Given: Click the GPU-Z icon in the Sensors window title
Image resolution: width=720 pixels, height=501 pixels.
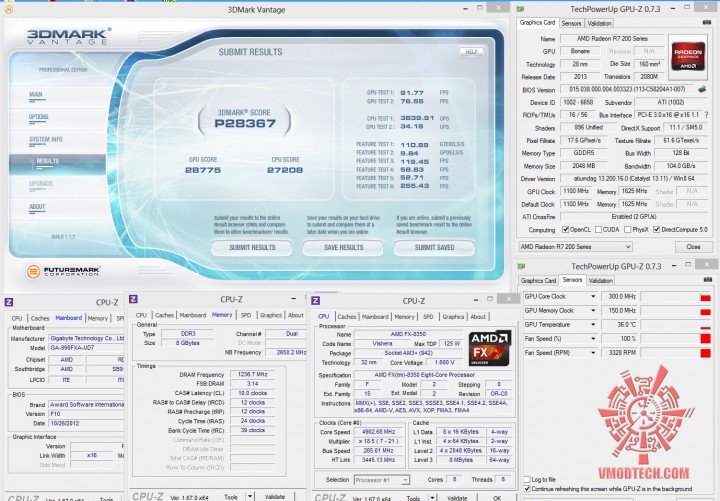Looking at the screenshot, I should click(x=521, y=266).
